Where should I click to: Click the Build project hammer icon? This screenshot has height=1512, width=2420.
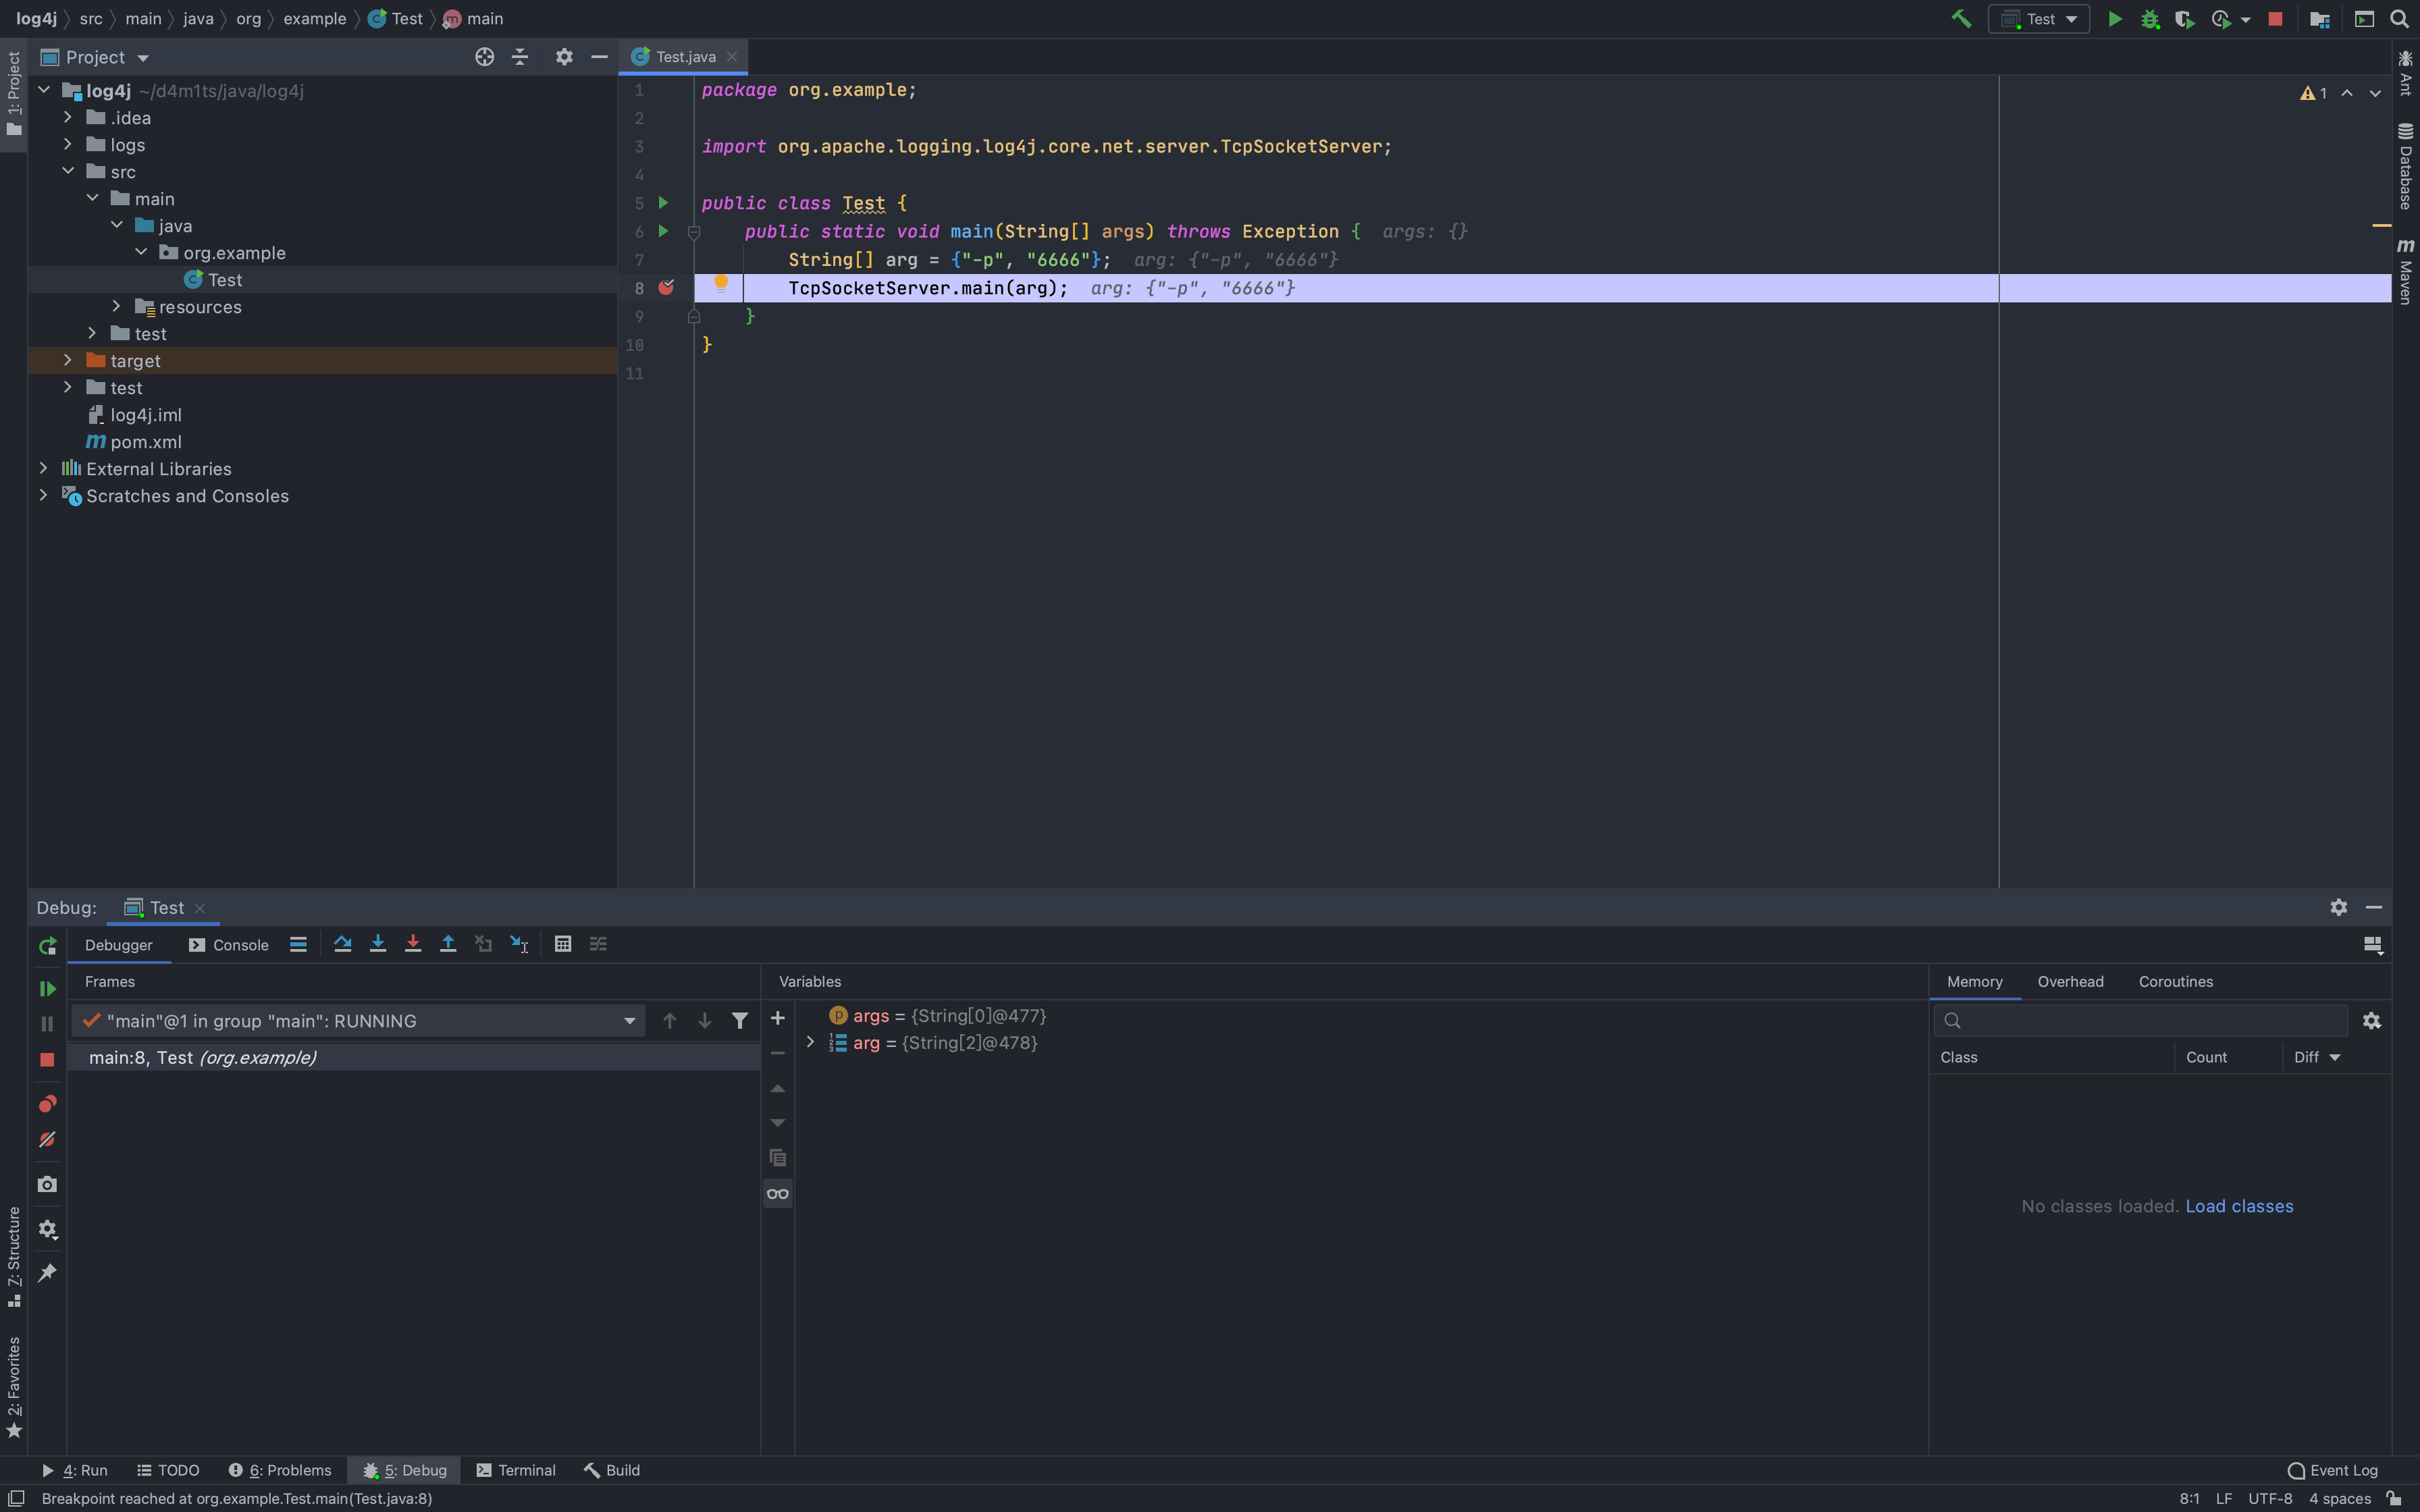(x=1961, y=19)
